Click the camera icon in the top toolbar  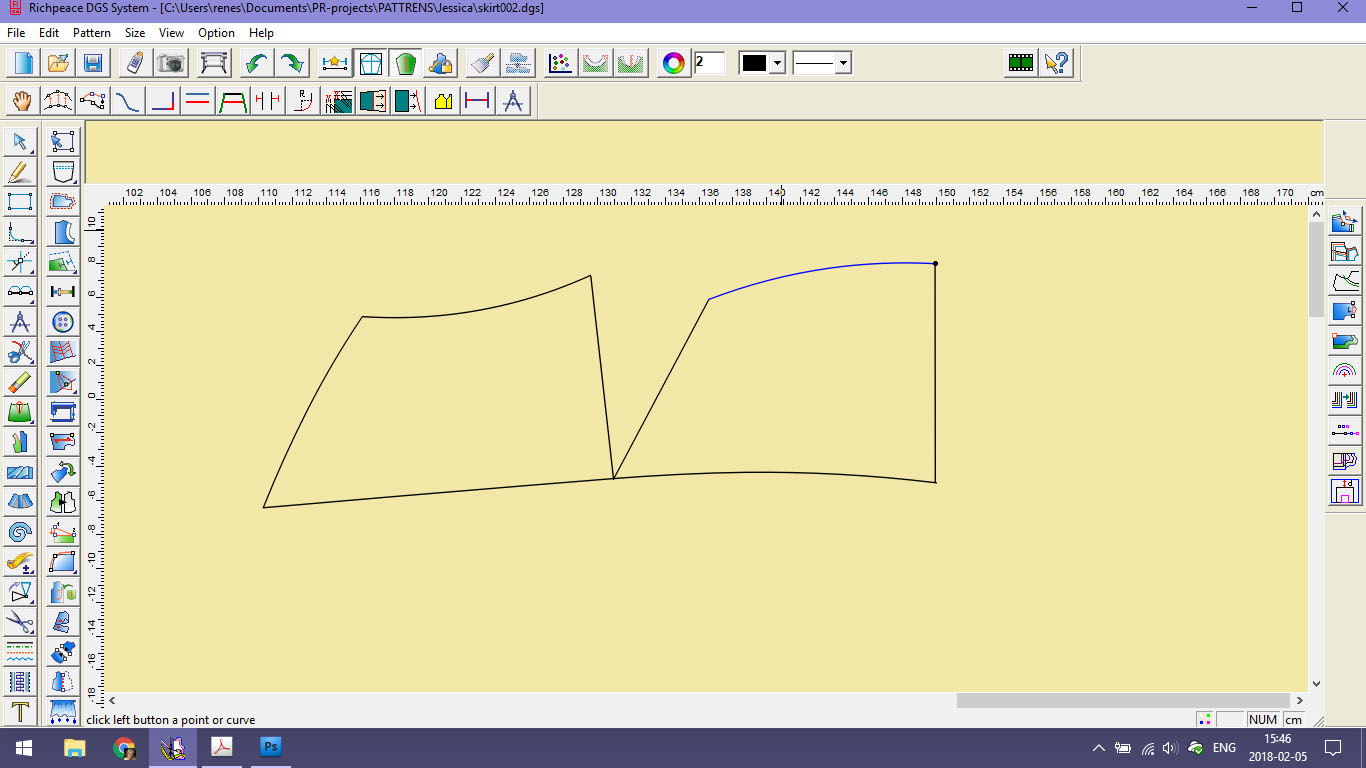pyautogui.click(x=172, y=63)
